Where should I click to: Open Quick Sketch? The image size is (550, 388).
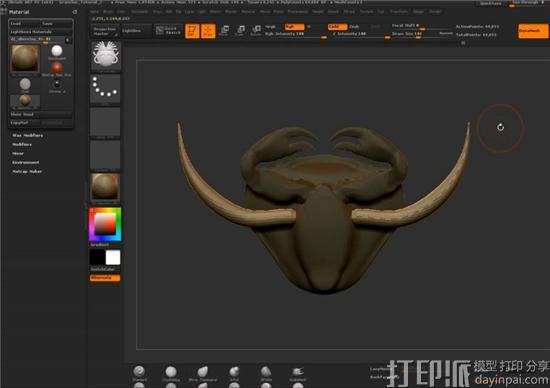click(168, 31)
